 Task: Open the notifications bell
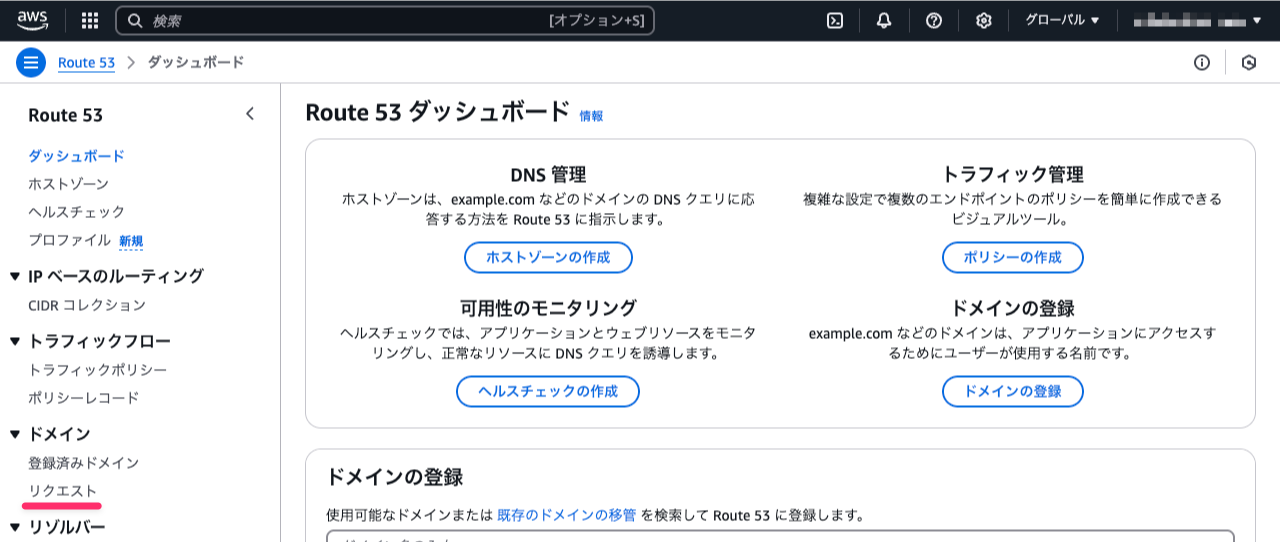click(x=884, y=20)
